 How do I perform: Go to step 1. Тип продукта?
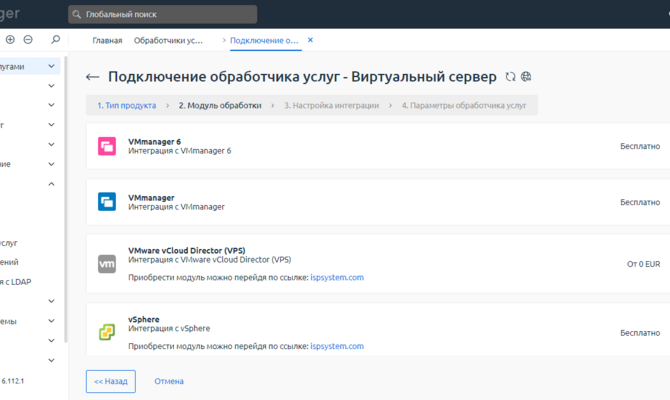[126, 106]
